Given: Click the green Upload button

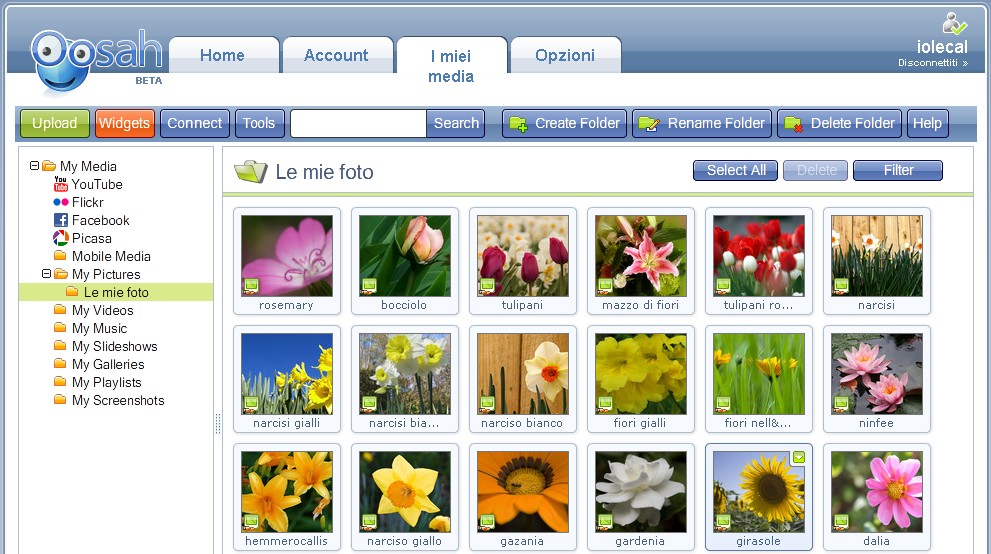Looking at the screenshot, I should coord(55,123).
